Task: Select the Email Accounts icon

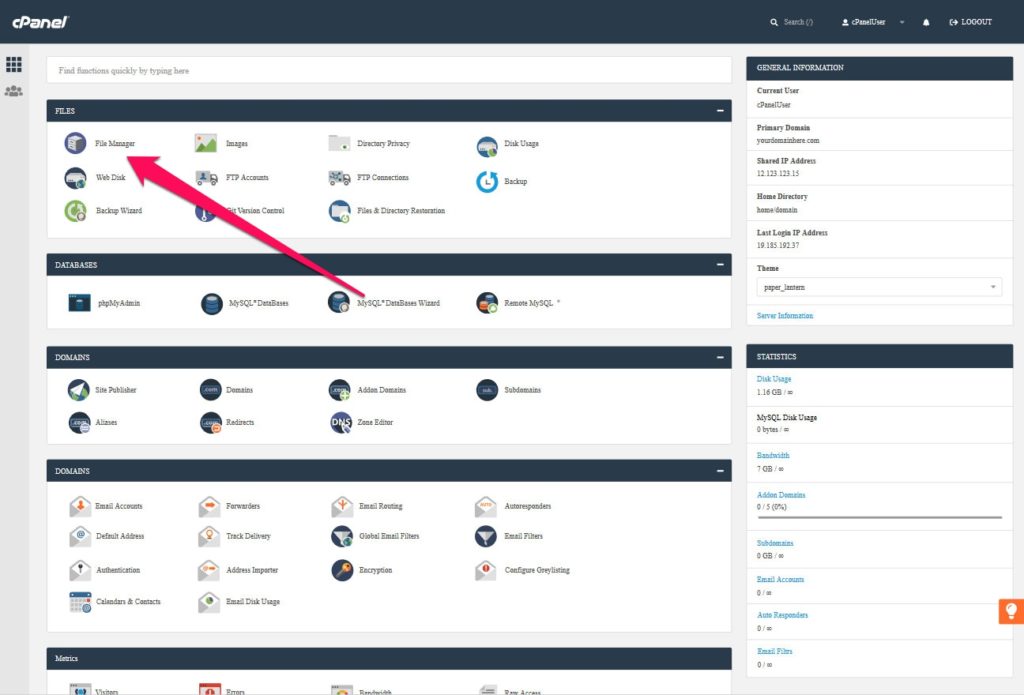Action: (80, 507)
